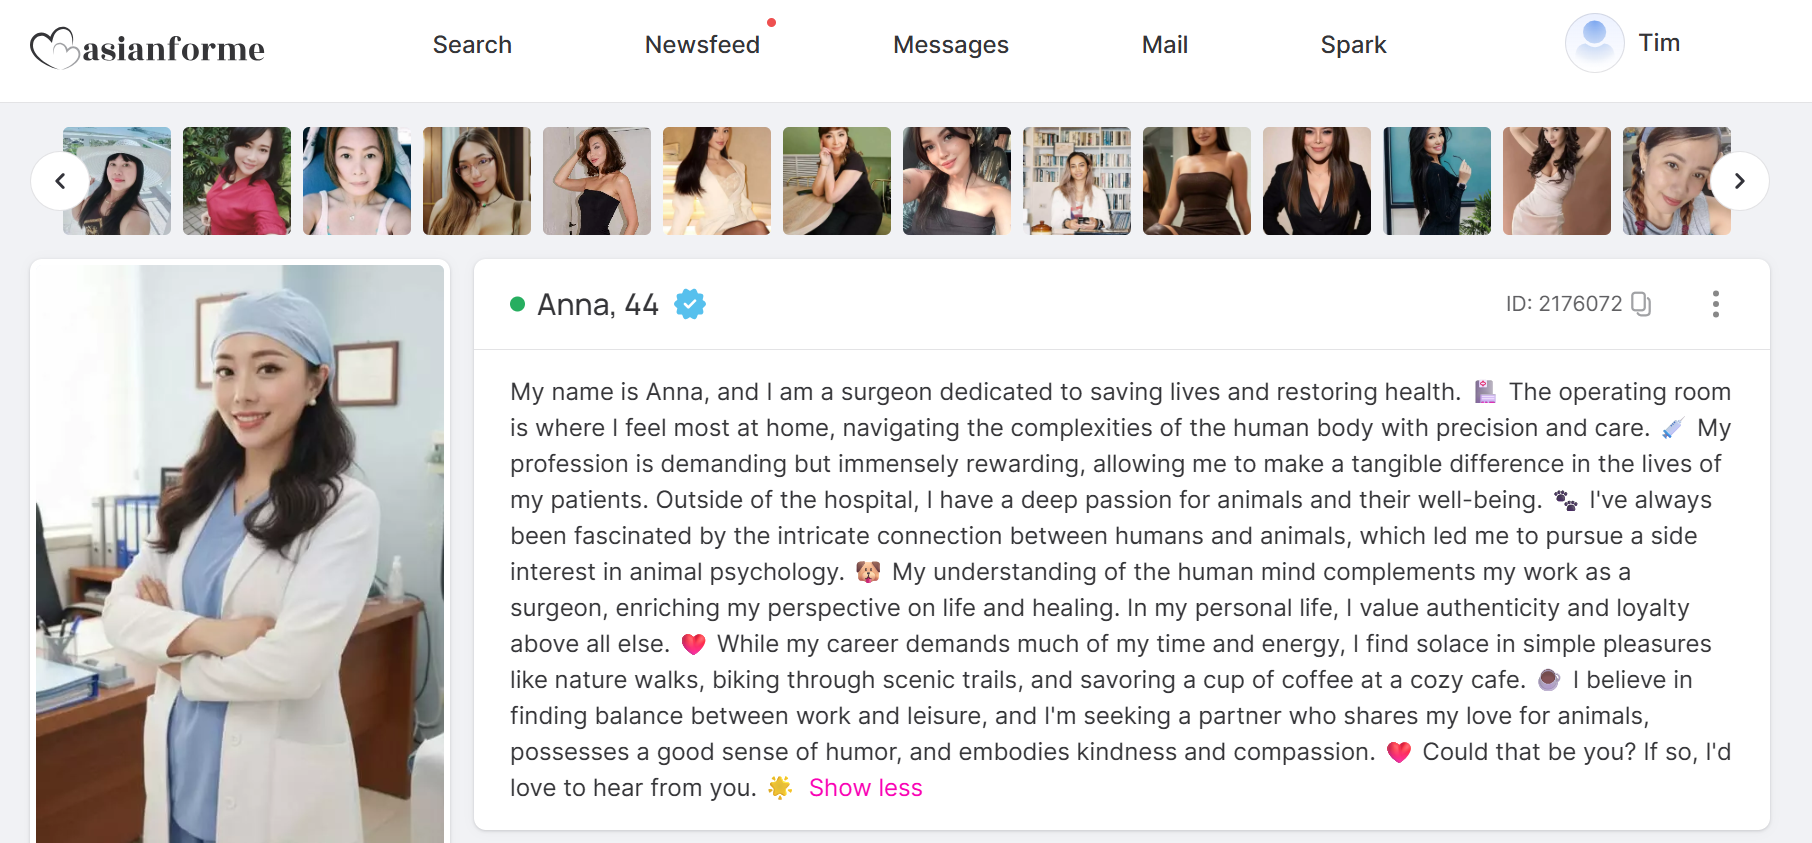Open the Mail section

pyautogui.click(x=1164, y=45)
